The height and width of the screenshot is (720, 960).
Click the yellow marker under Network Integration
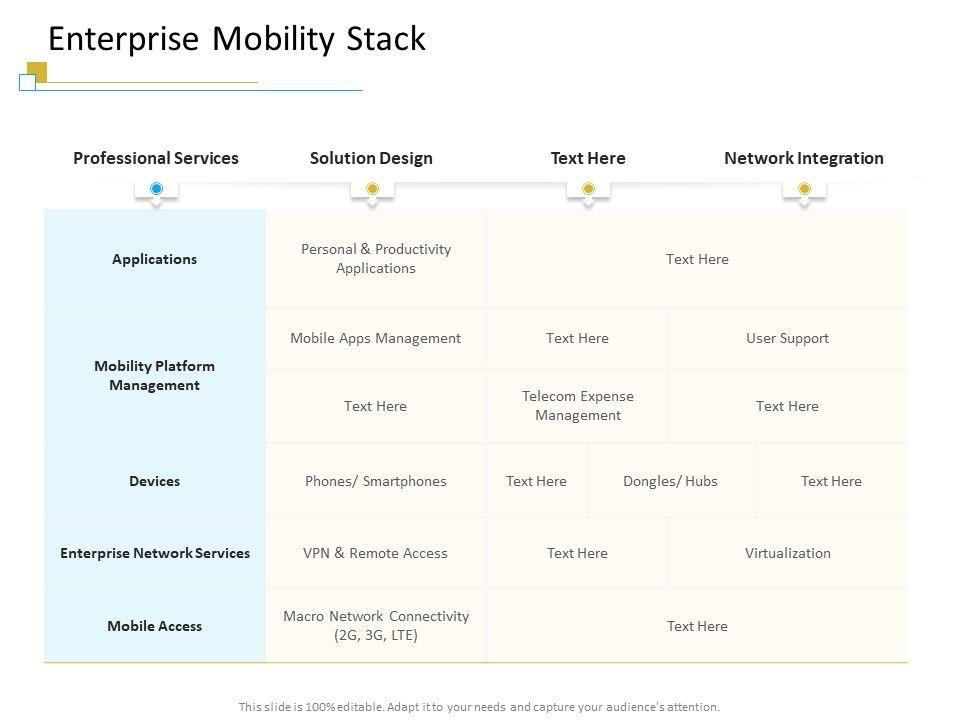click(x=804, y=189)
